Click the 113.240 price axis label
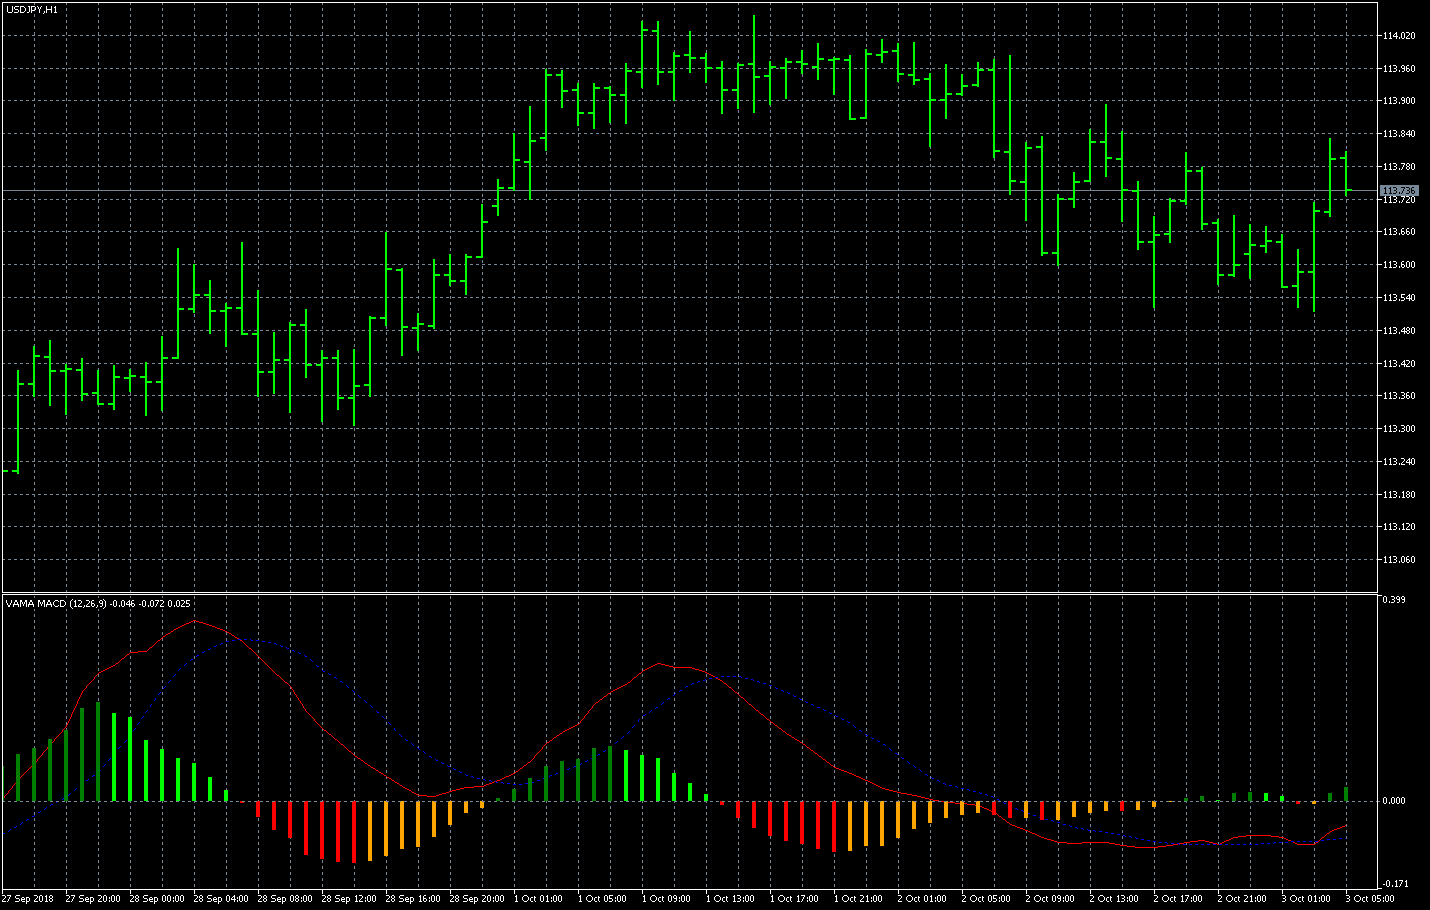 (1398, 462)
